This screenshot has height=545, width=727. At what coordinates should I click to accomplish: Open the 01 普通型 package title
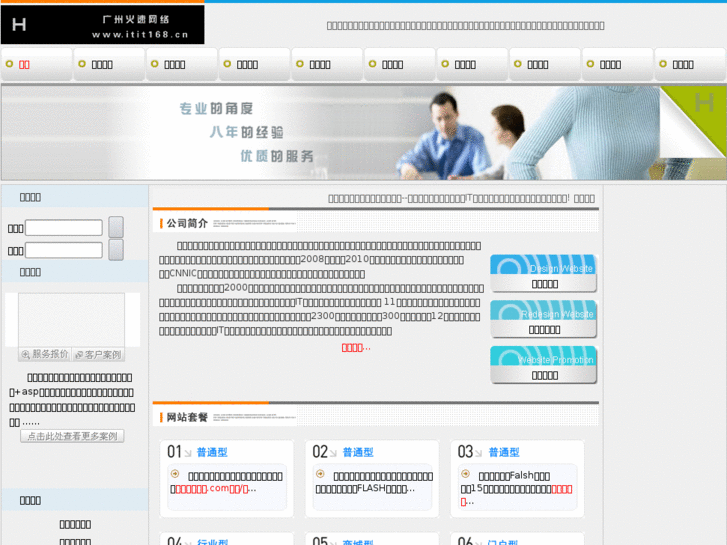(x=212, y=452)
